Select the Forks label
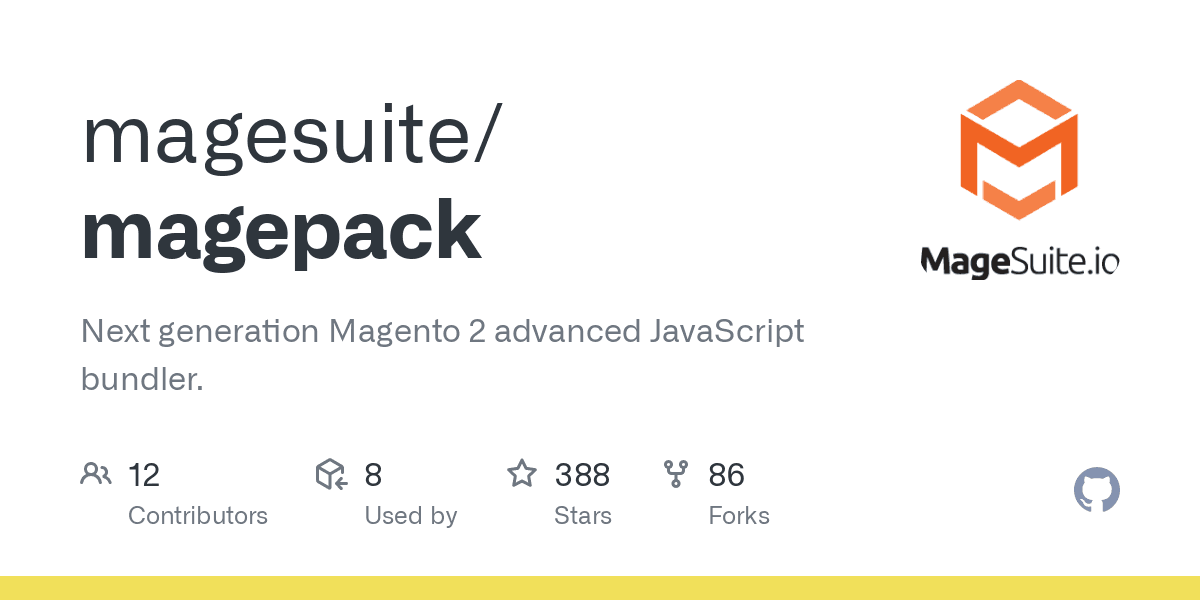The height and width of the screenshot is (600, 1200). [739, 516]
